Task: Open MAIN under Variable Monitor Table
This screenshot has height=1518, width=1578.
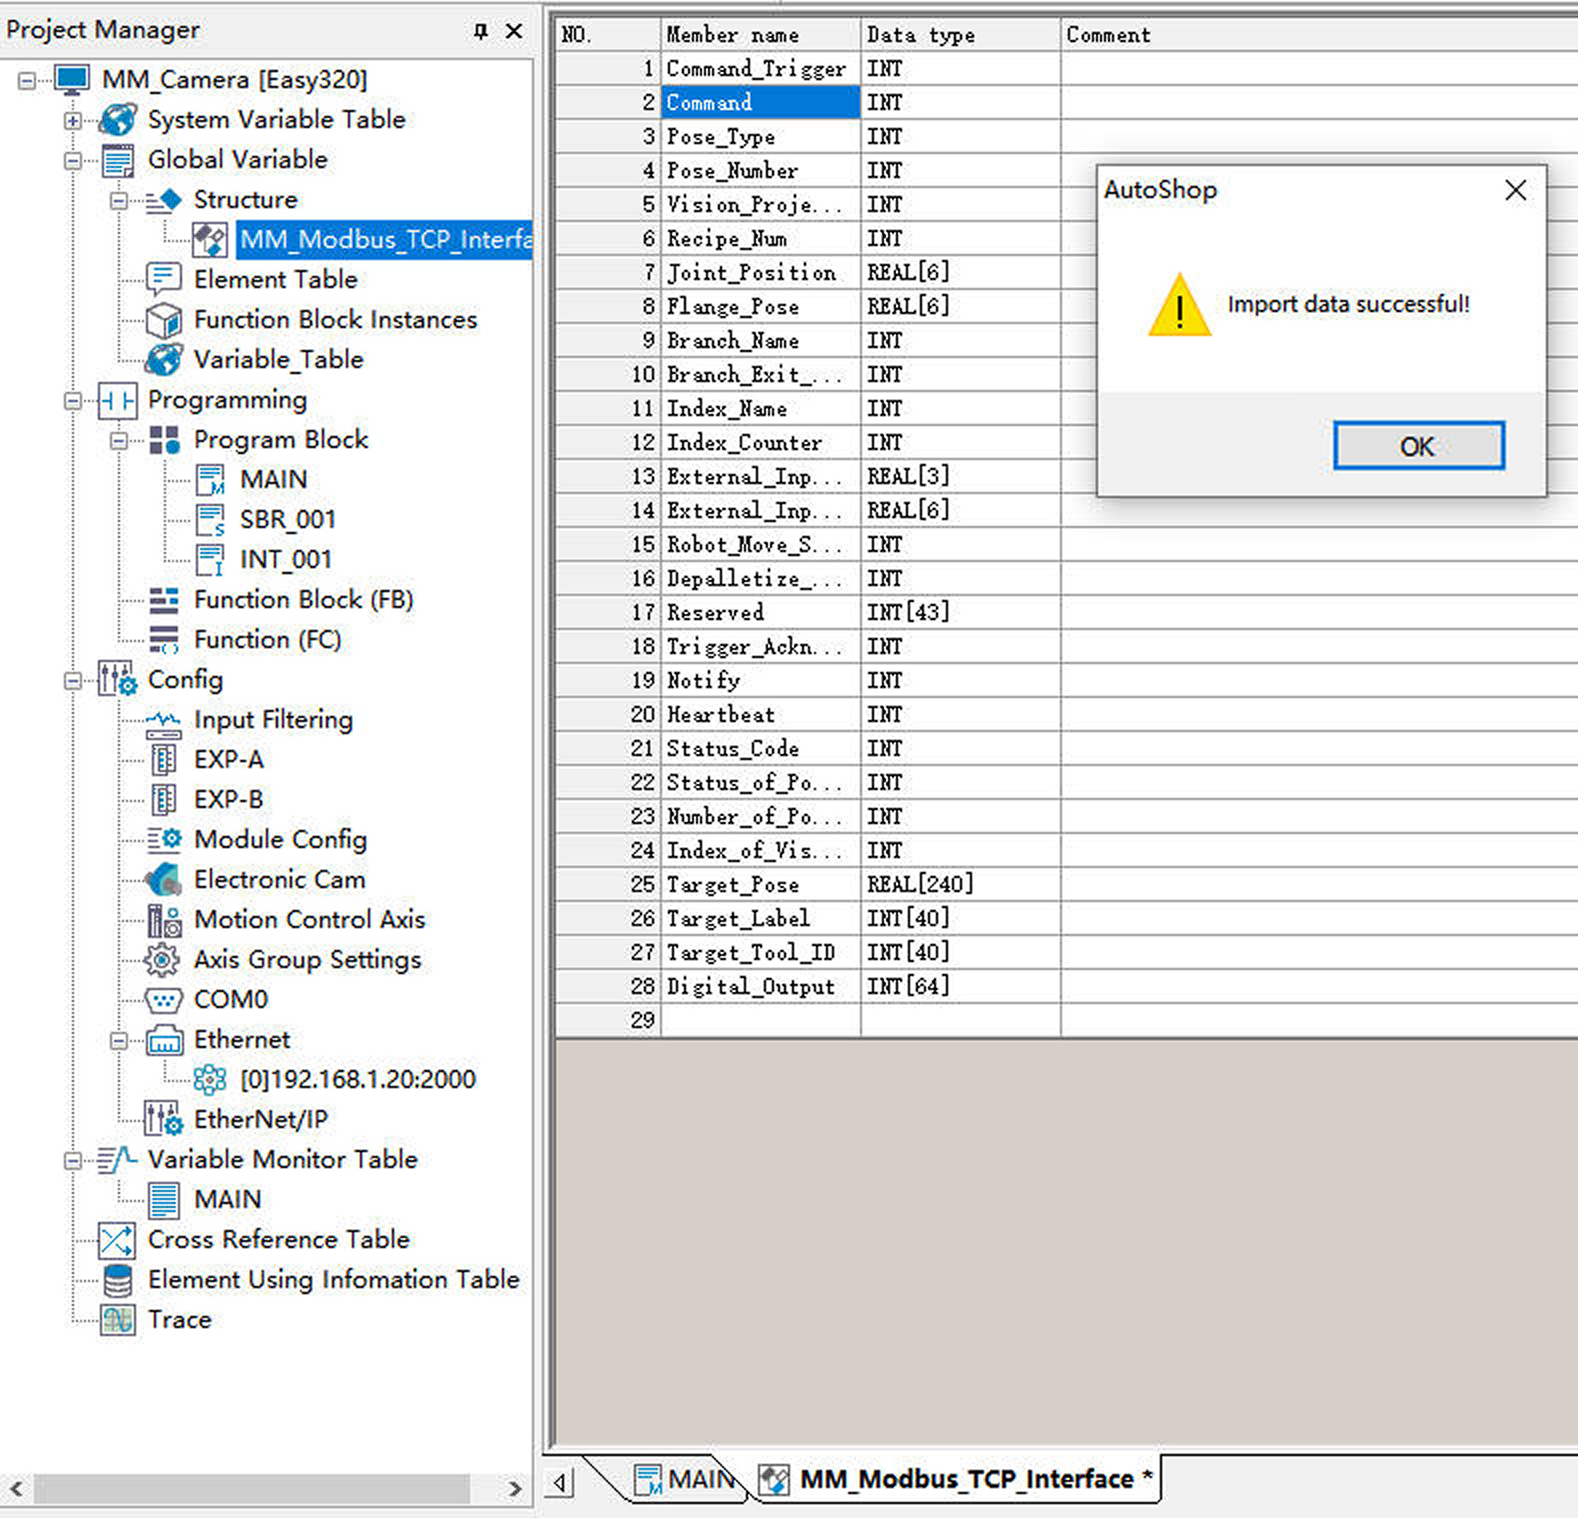Action: coord(227,1200)
